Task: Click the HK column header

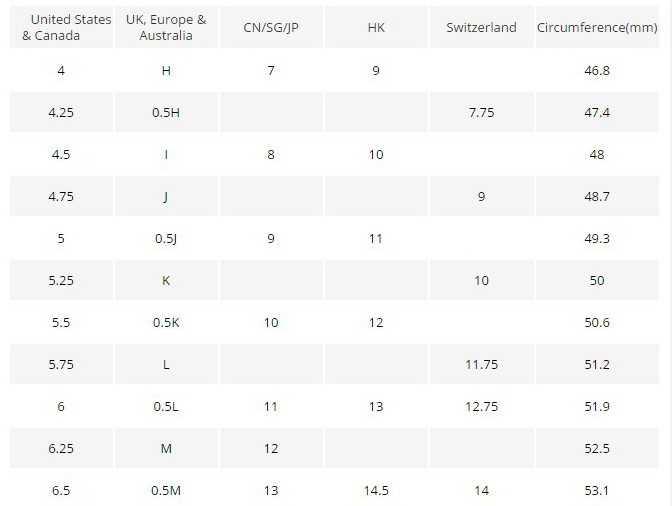Action: coord(376,27)
